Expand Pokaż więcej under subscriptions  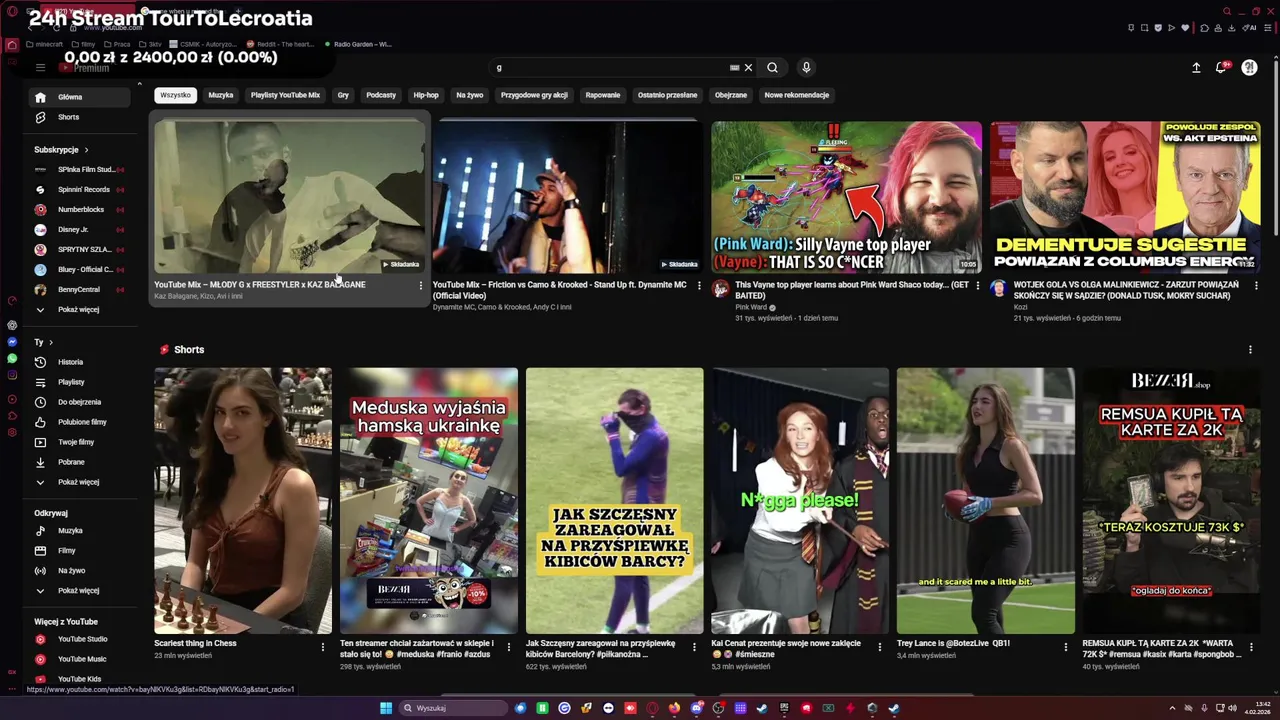pyautogui.click(x=79, y=310)
